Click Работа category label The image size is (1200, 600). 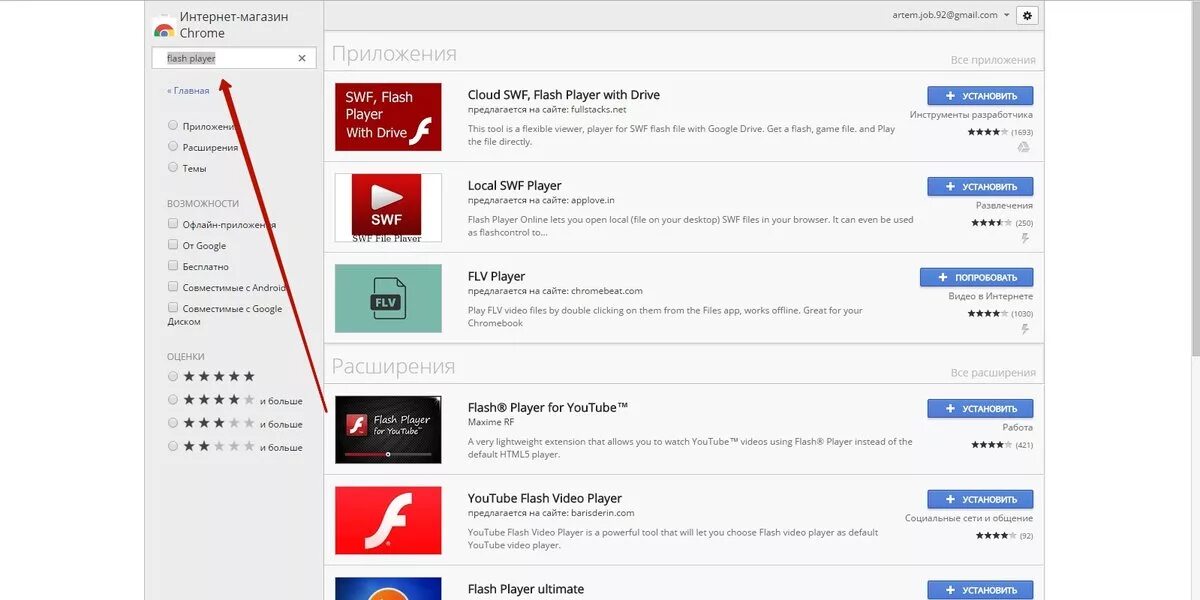pos(1017,427)
